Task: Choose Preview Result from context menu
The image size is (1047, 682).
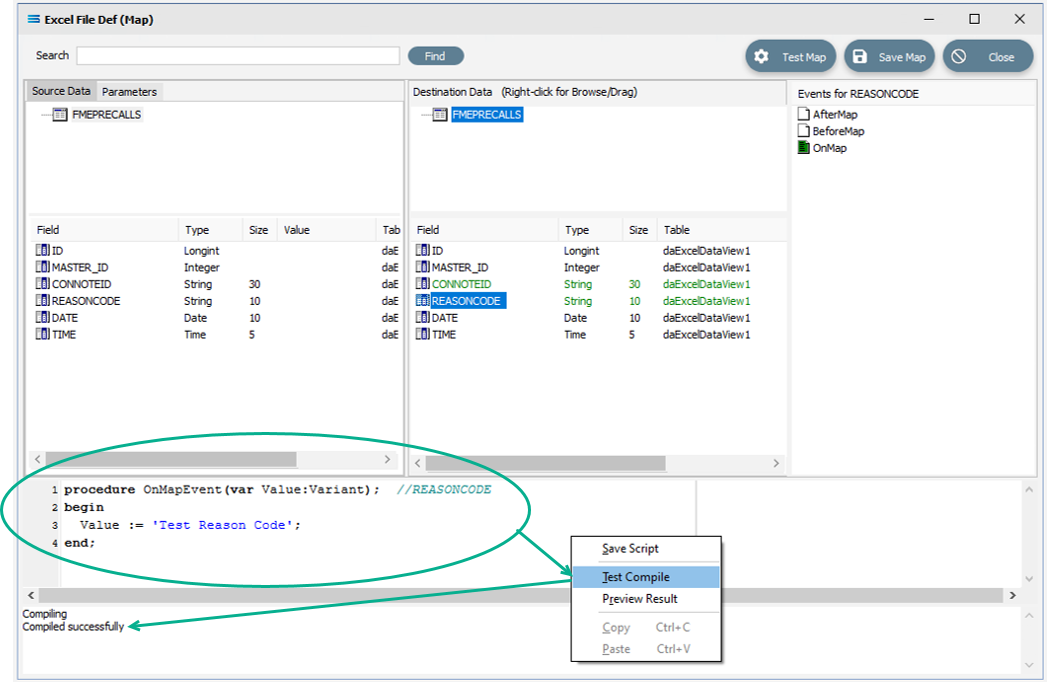Action: (x=646, y=599)
